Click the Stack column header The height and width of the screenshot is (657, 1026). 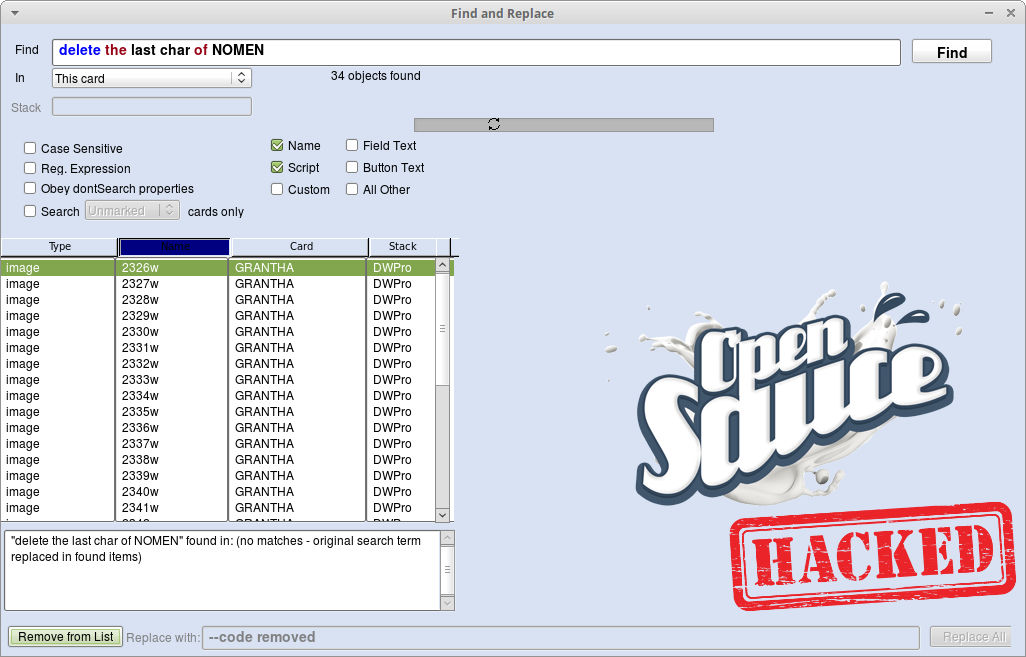[x=403, y=246]
